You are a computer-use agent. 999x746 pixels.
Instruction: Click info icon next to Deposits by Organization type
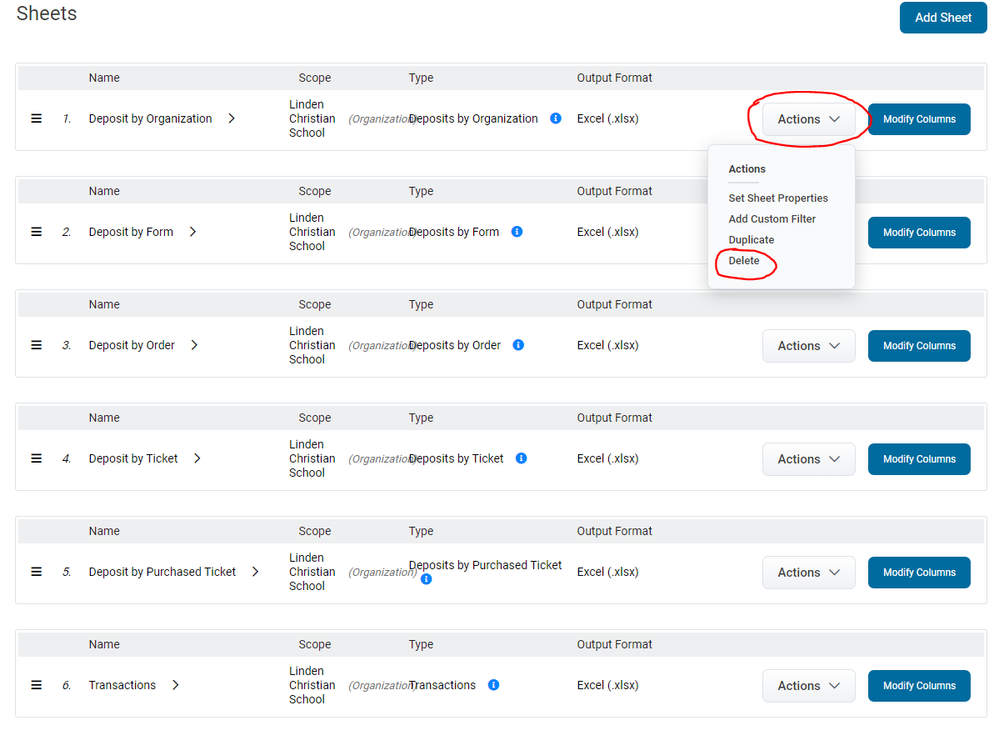pyautogui.click(x=556, y=119)
